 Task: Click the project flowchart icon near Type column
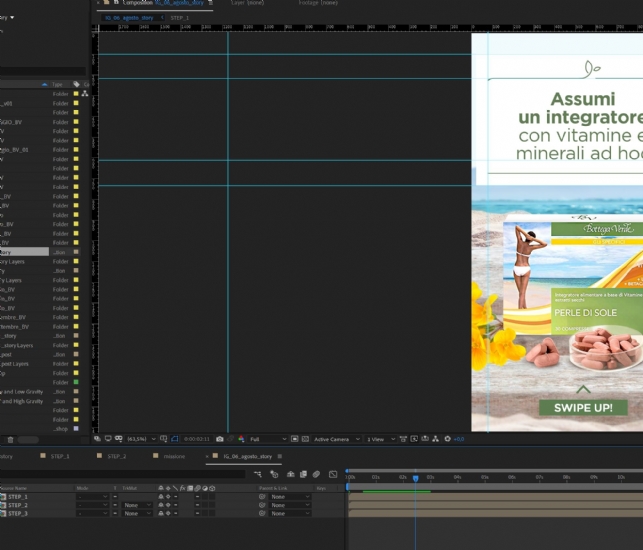pyautogui.click(x=85, y=94)
